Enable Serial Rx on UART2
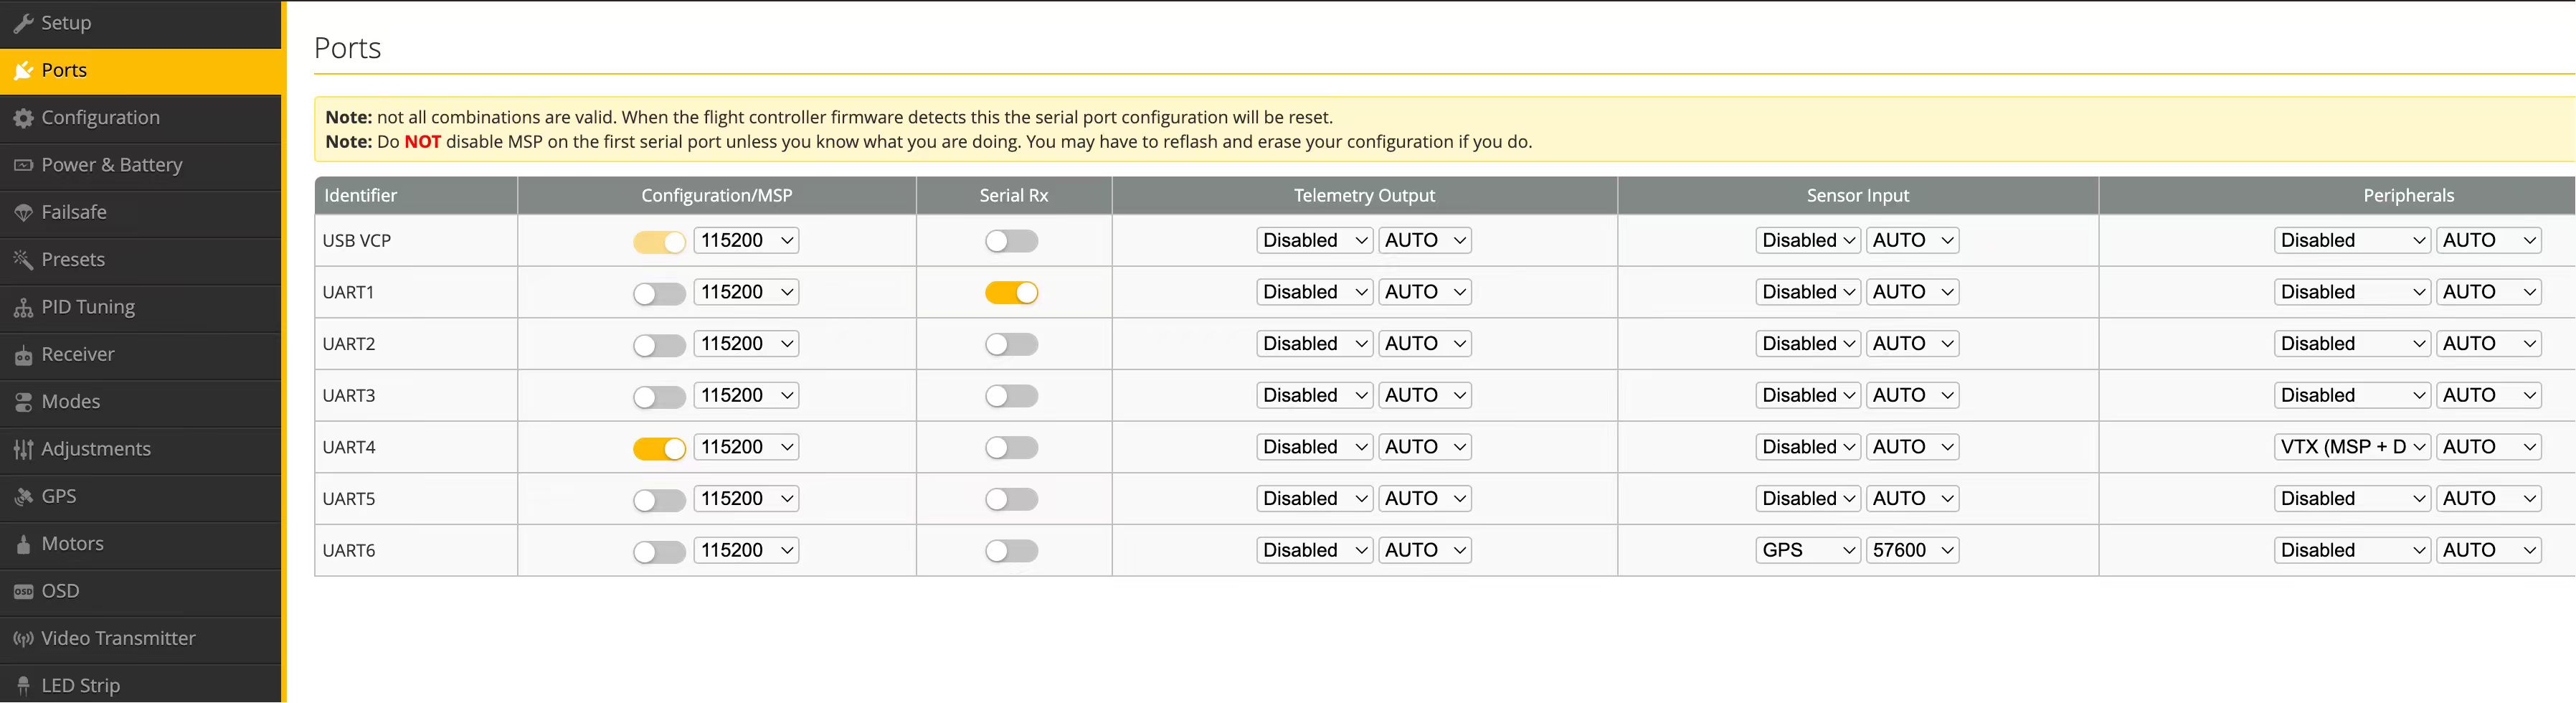The image size is (2576, 703). point(1011,344)
